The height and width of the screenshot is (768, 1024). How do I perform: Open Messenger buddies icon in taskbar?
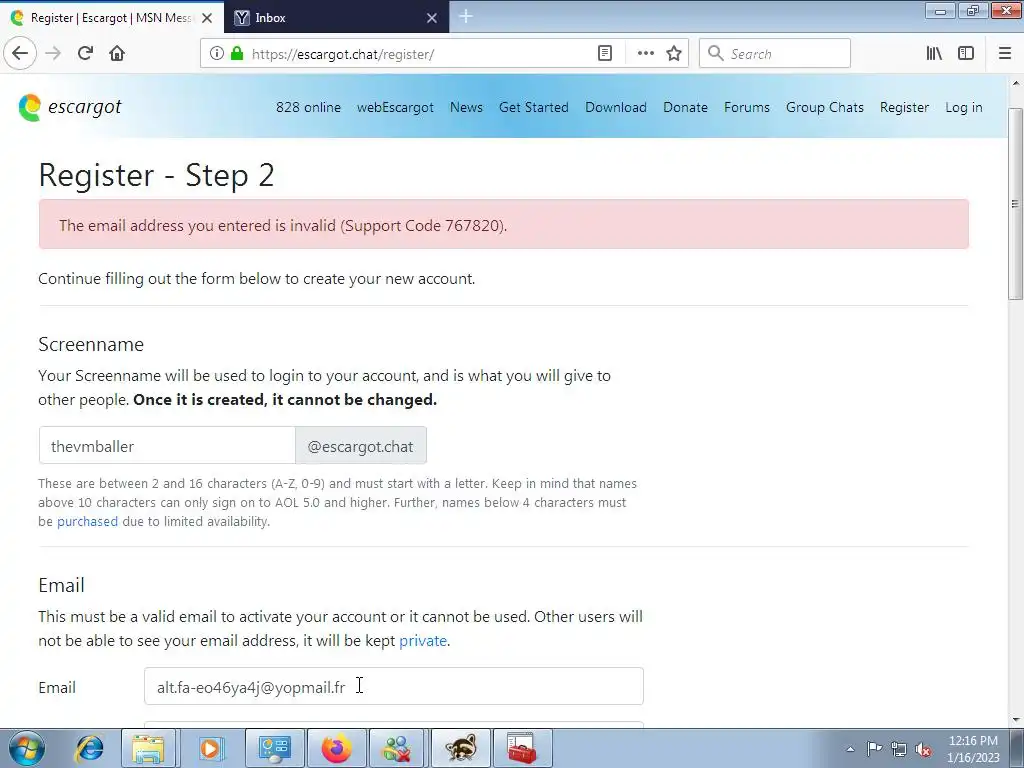tap(398, 748)
